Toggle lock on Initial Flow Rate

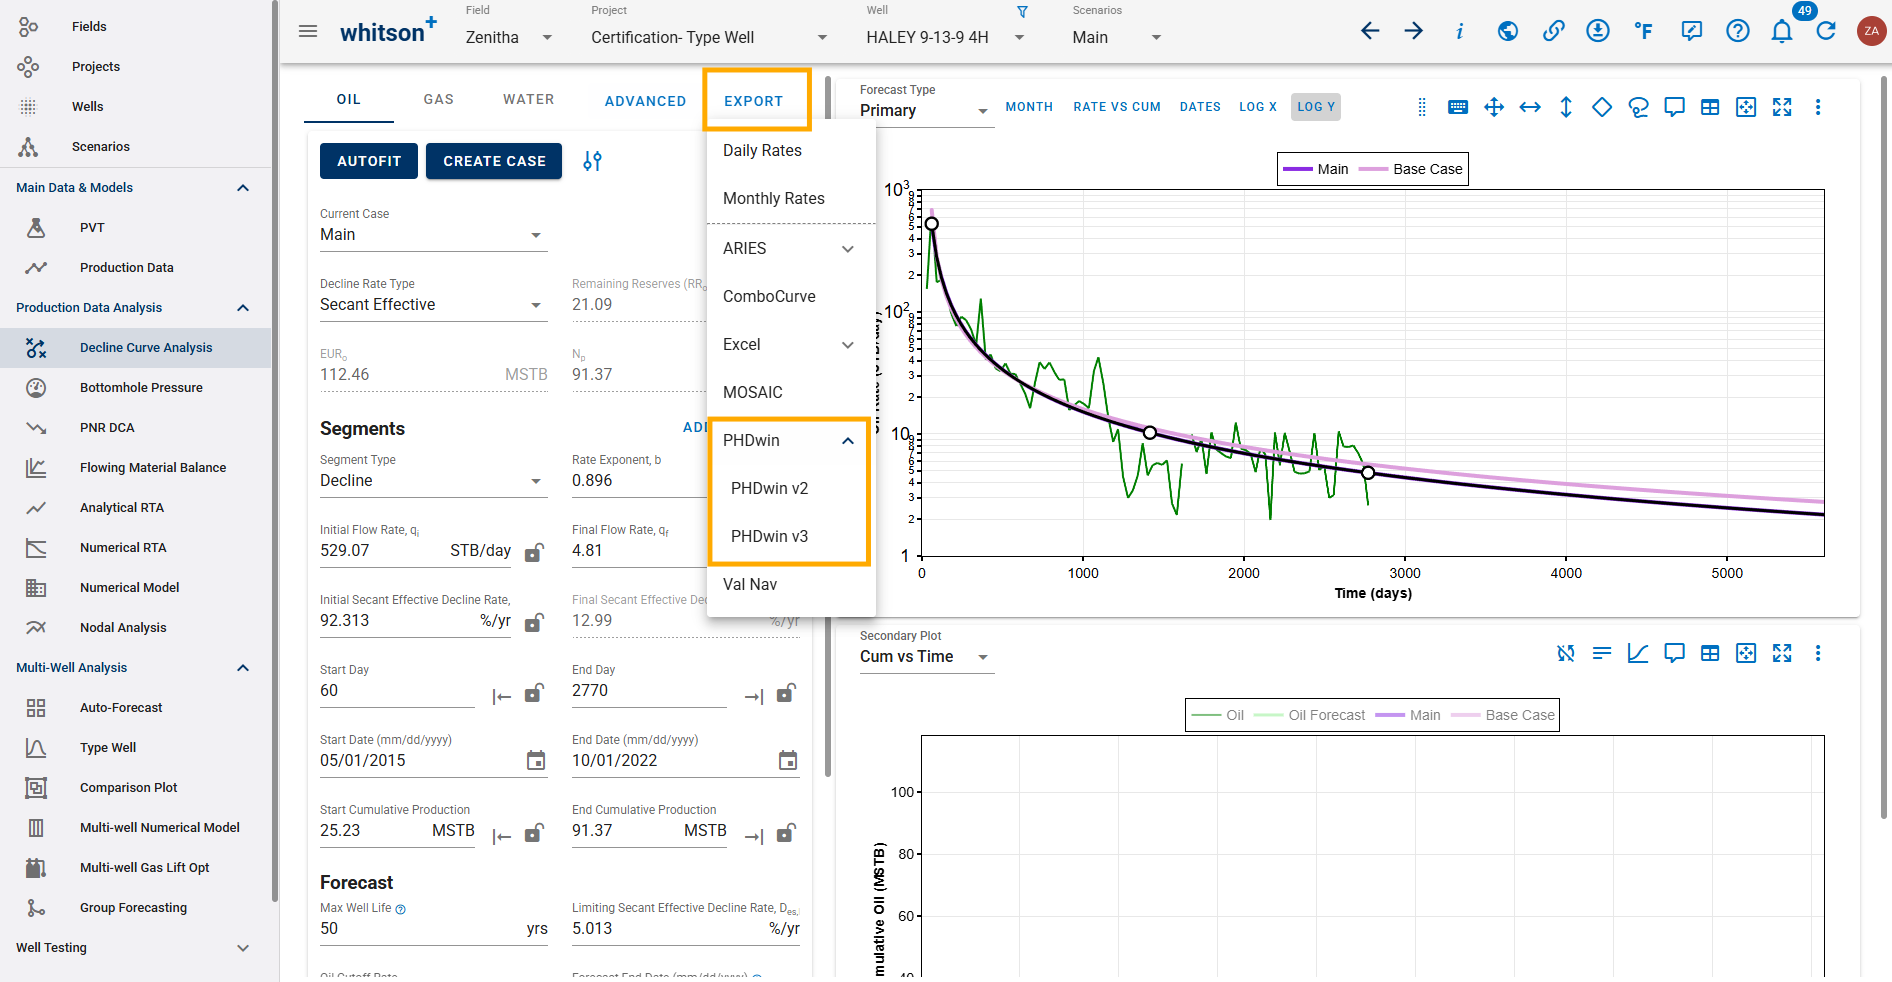pyautogui.click(x=534, y=553)
